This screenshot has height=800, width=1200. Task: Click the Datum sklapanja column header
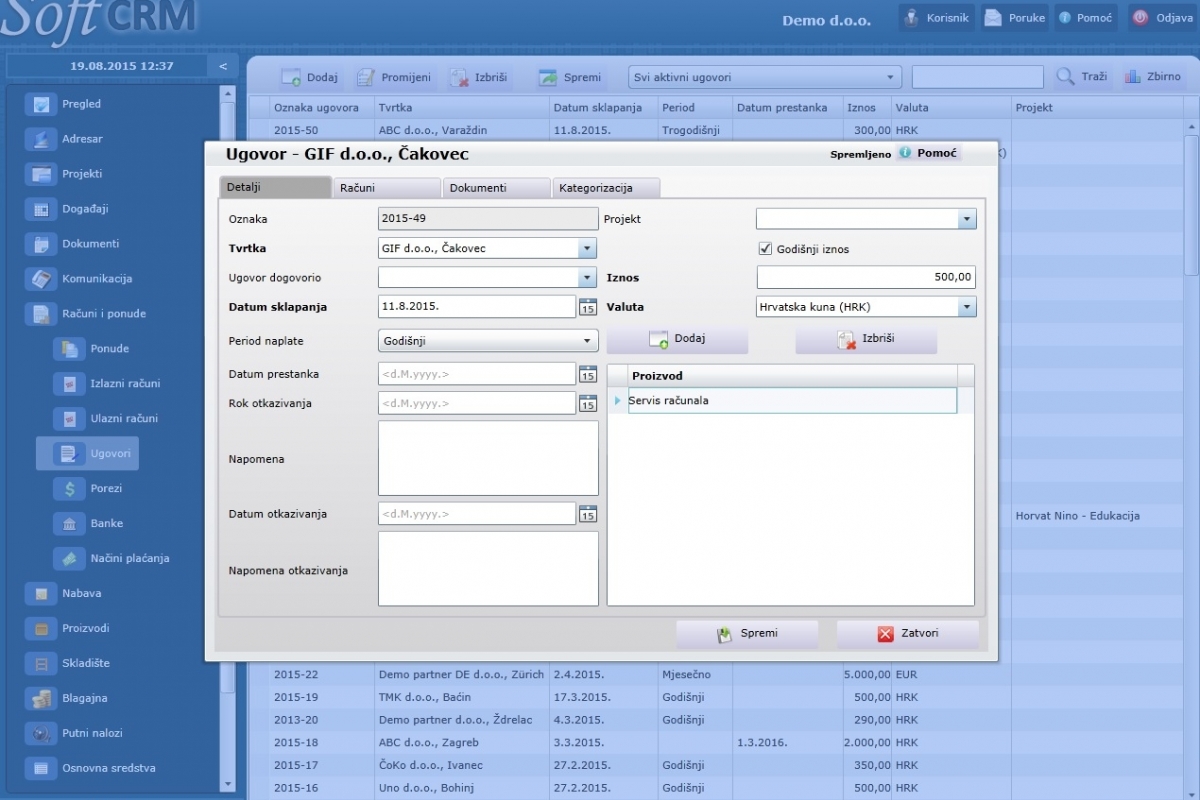tap(598, 108)
